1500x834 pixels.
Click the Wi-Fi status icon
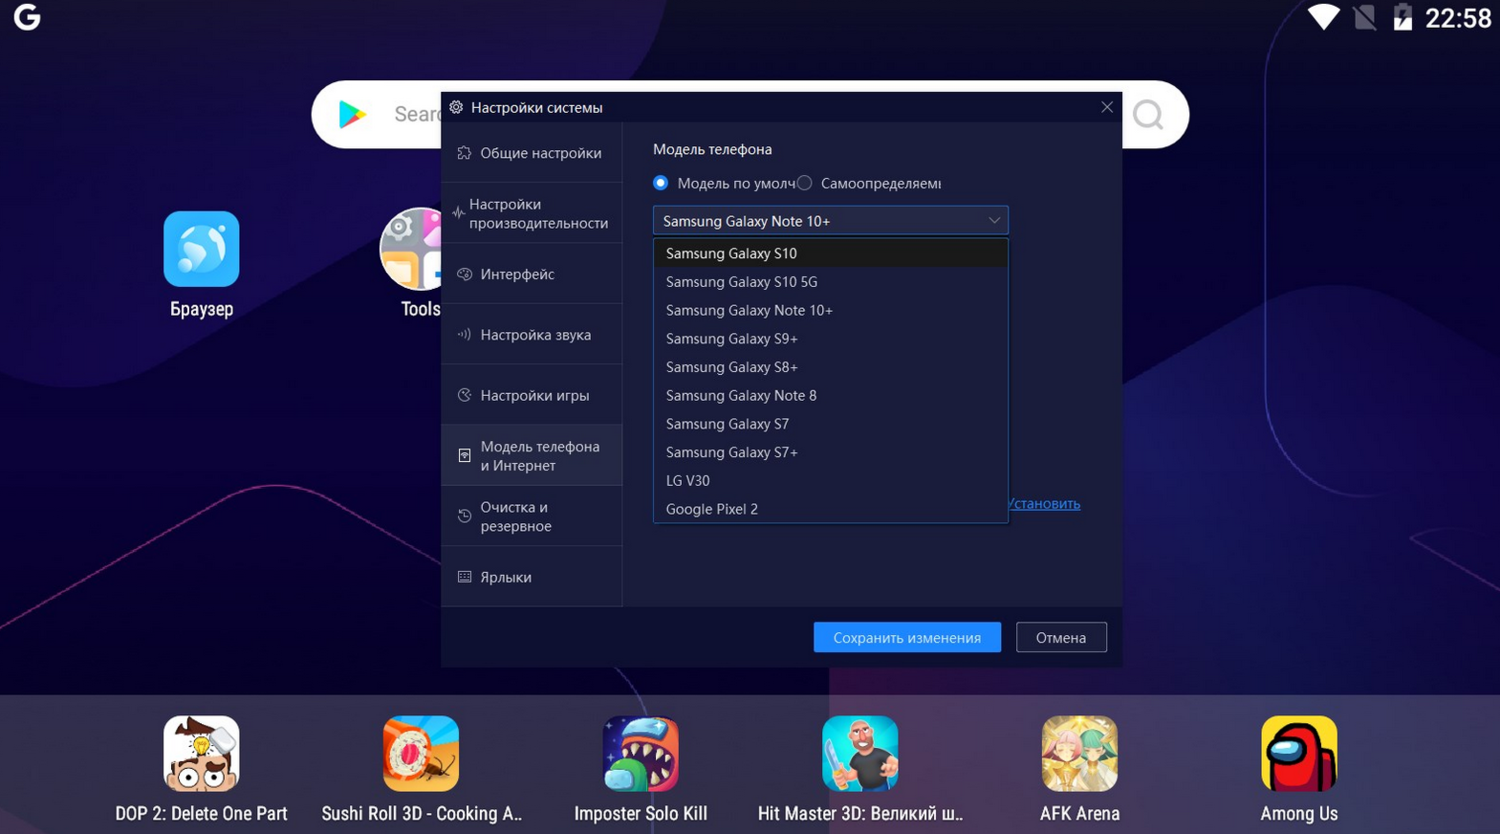point(1324,17)
